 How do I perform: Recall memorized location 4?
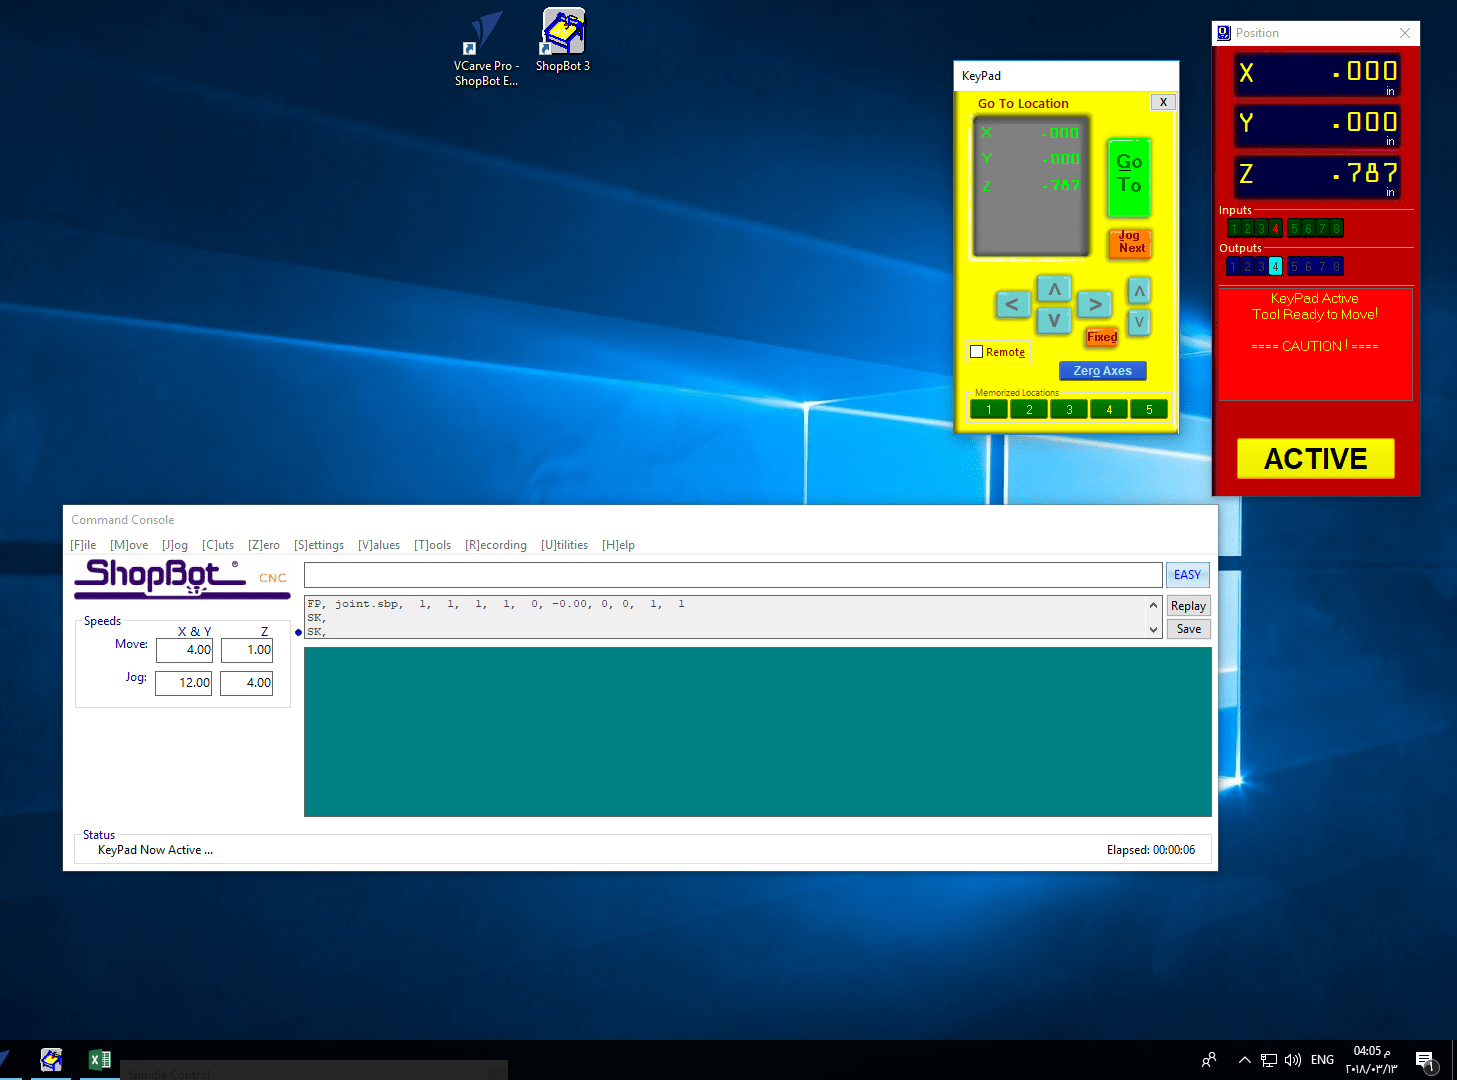1109,409
